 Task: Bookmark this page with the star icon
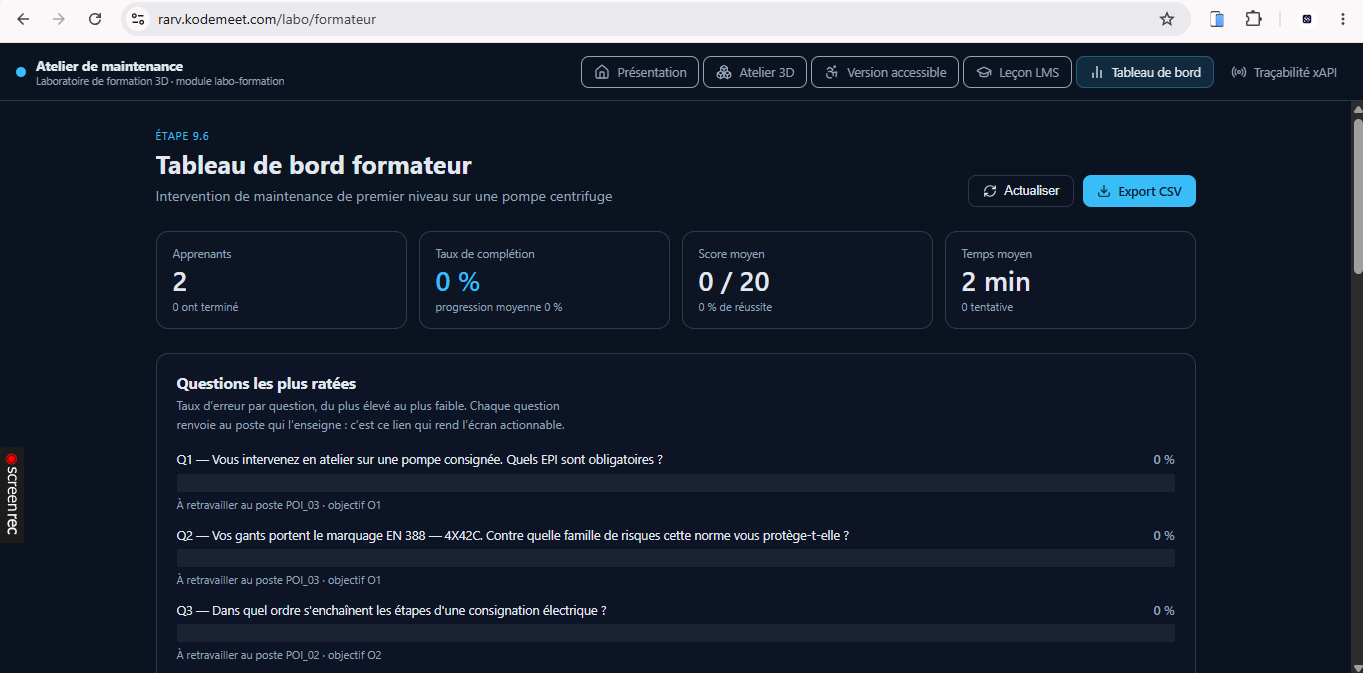pos(1166,19)
